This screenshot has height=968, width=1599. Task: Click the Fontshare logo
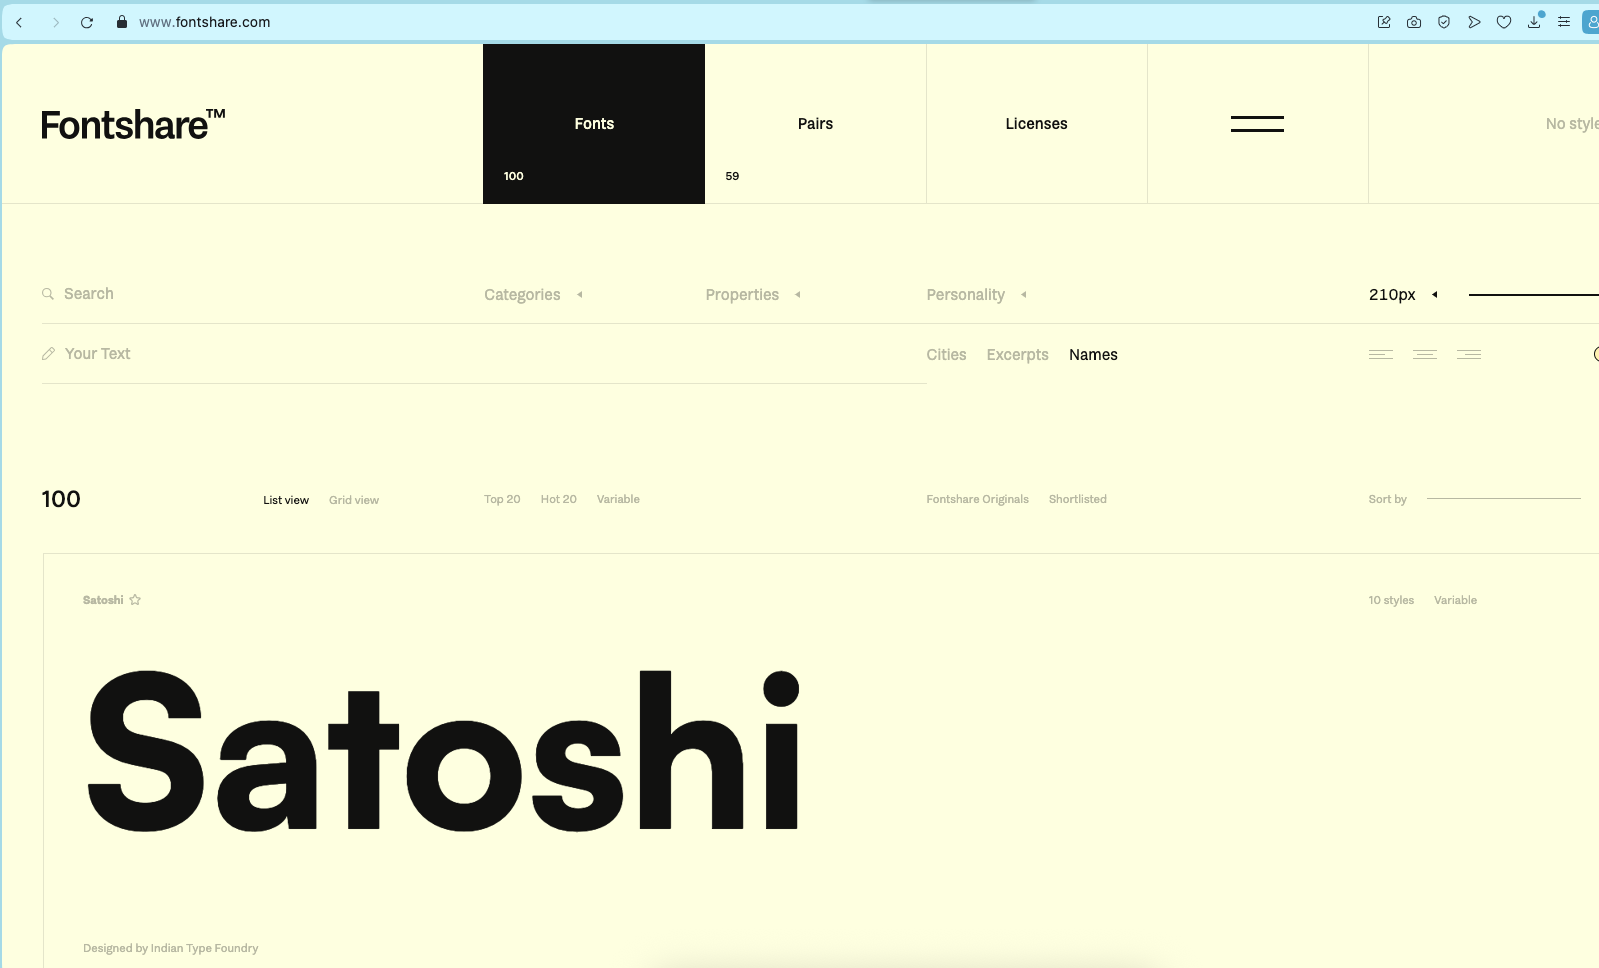pyautogui.click(x=133, y=124)
